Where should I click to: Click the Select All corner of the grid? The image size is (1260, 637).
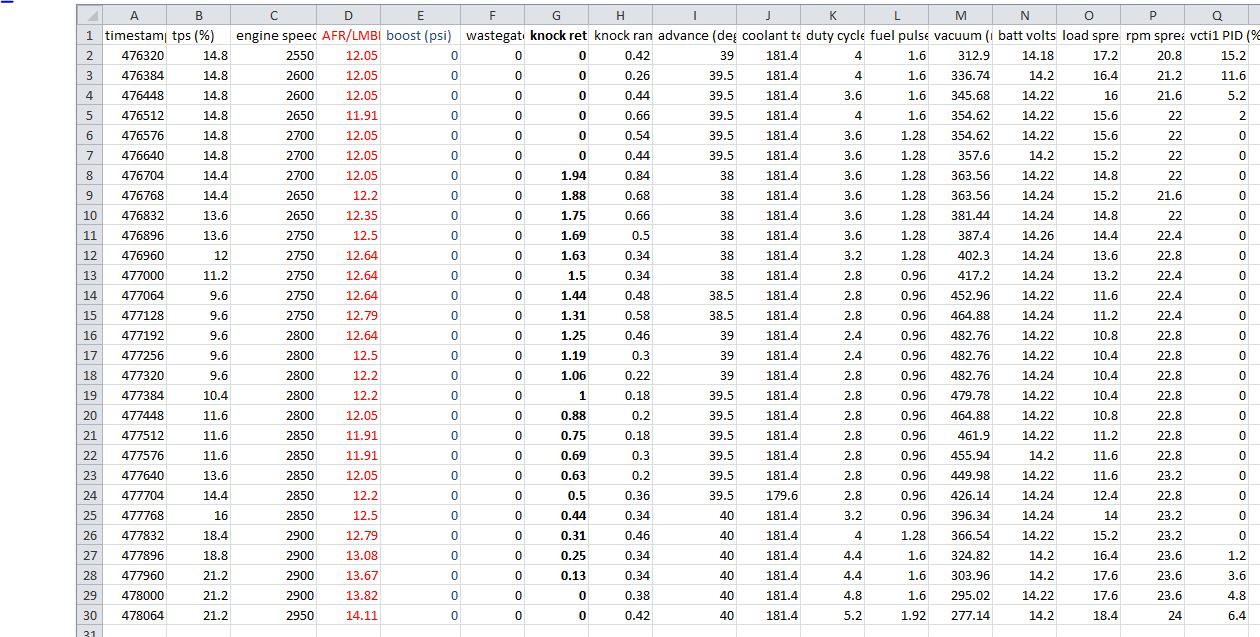coord(89,15)
